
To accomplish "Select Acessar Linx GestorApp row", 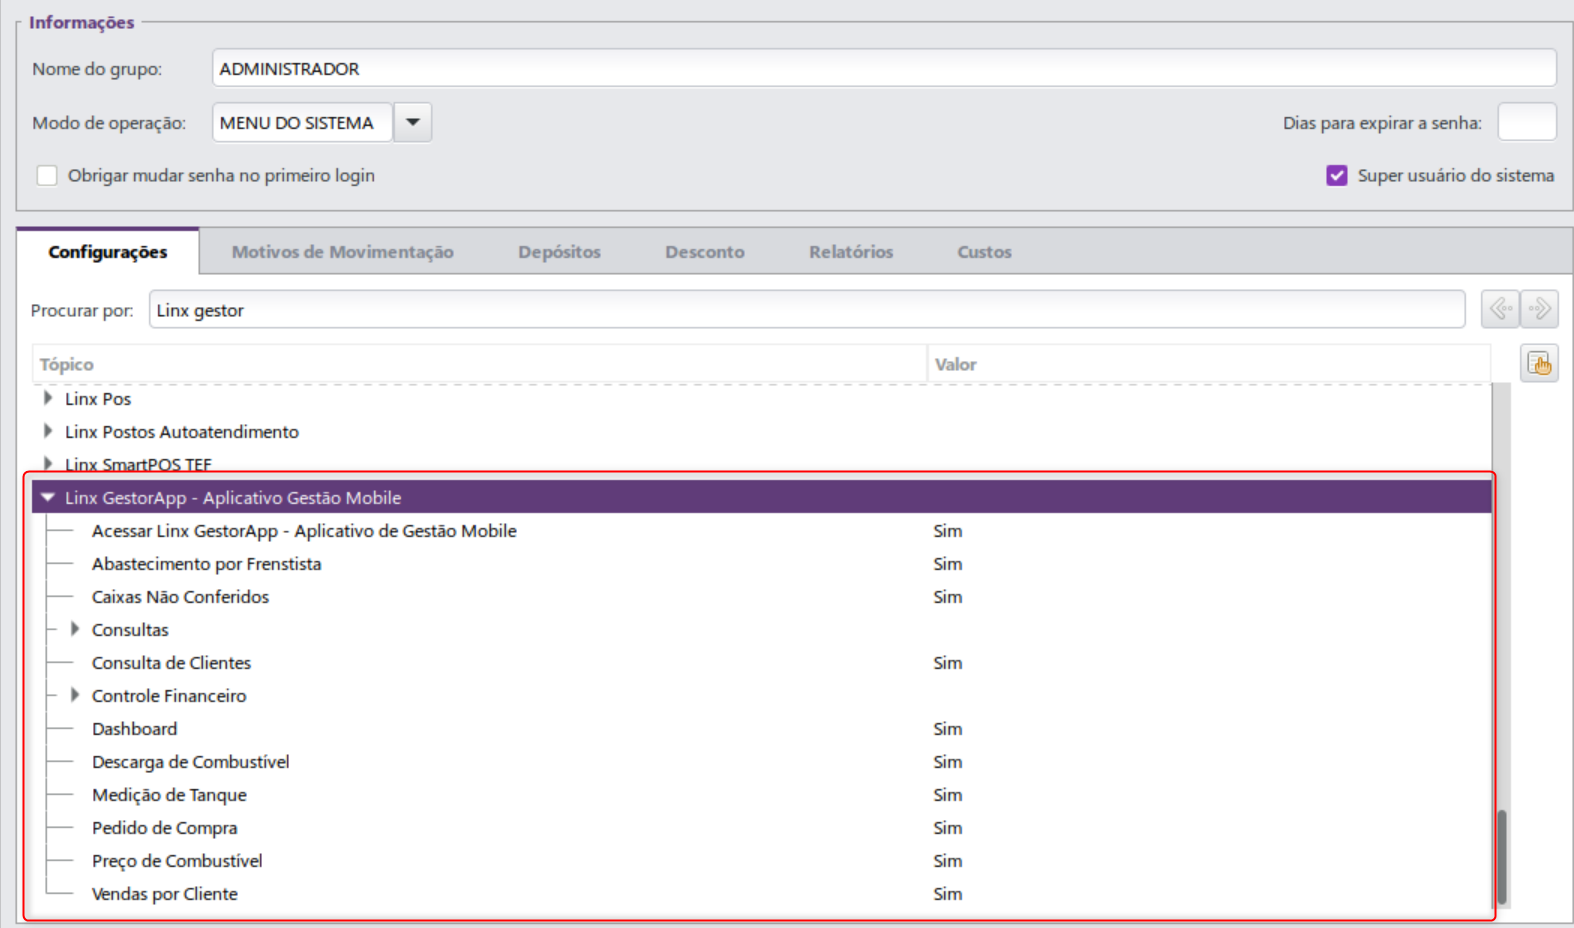I will (x=761, y=530).
